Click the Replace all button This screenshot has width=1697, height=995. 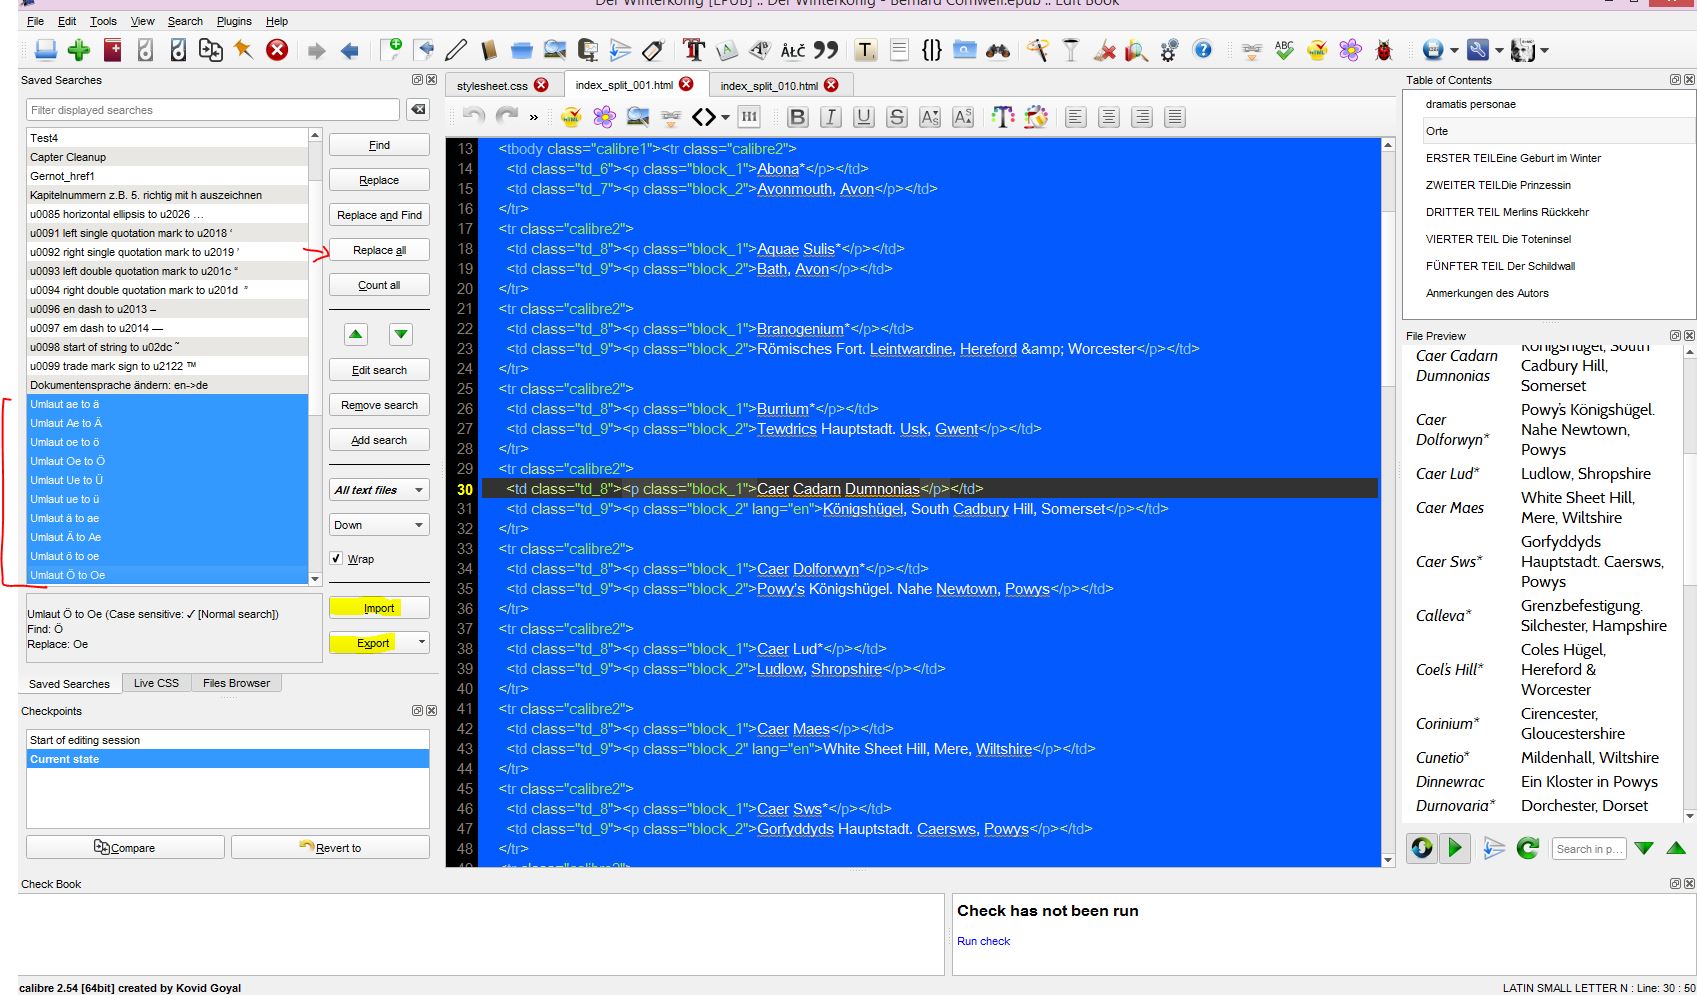tap(379, 250)
